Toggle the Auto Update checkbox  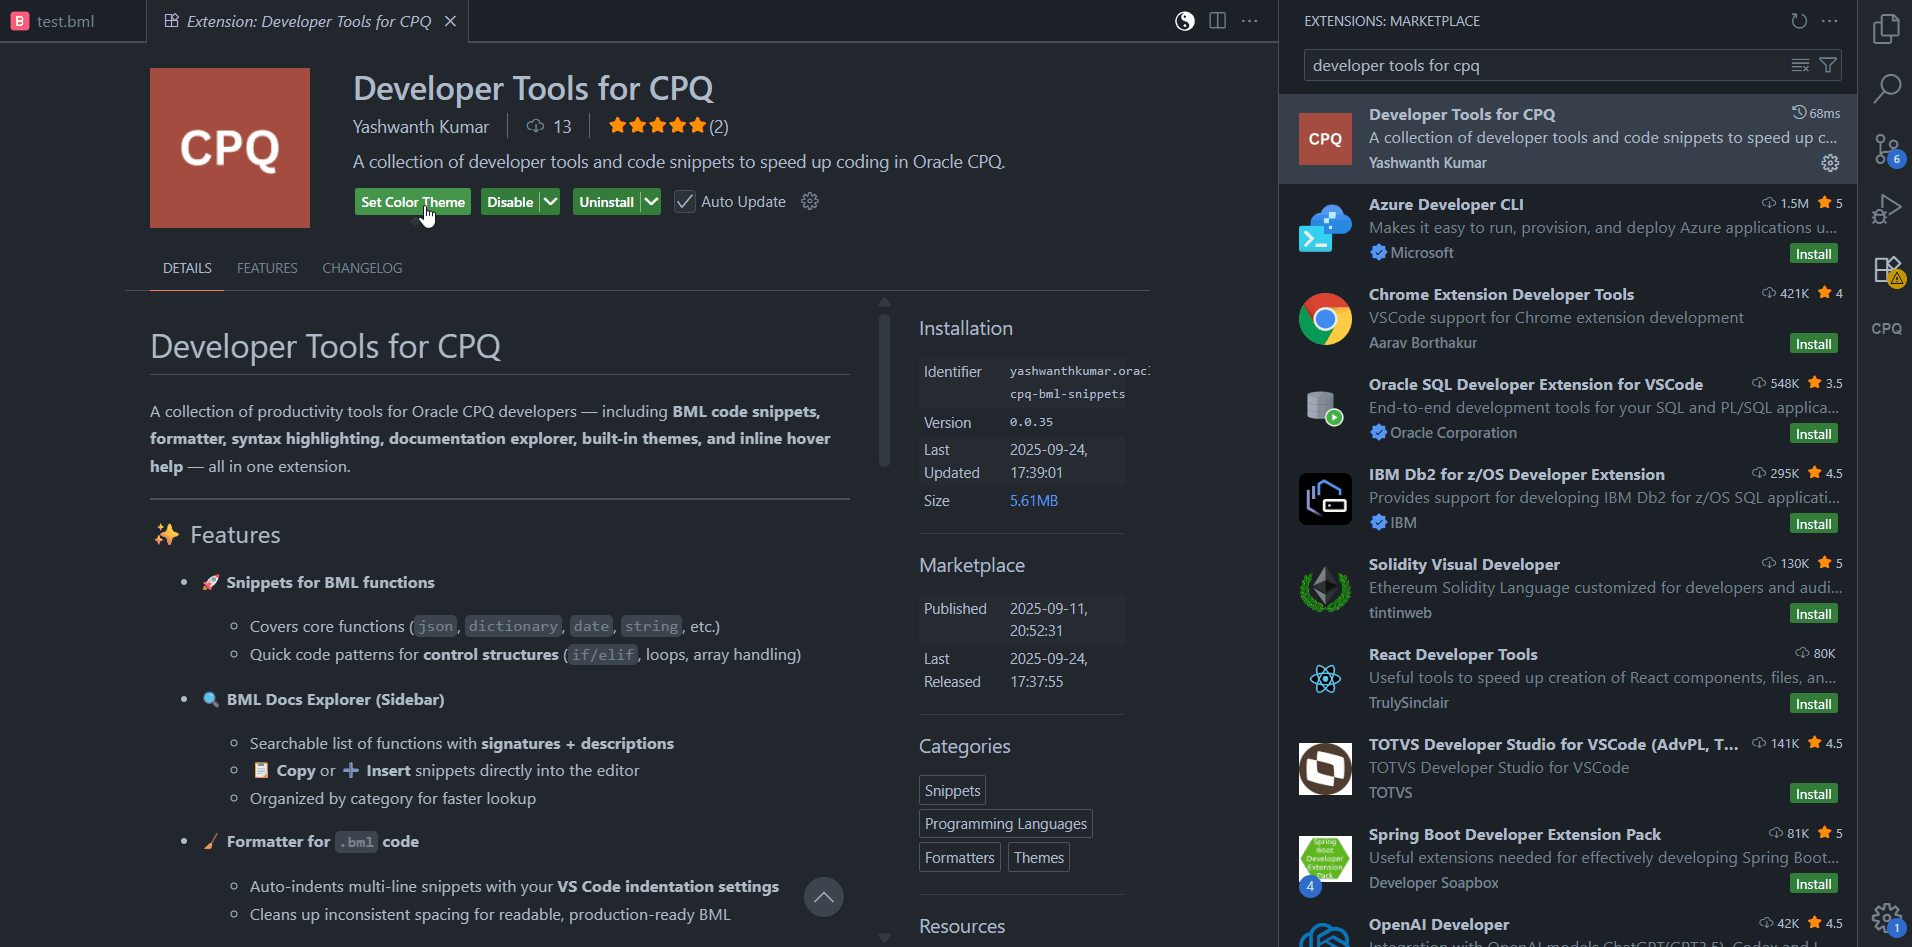point(685,202)
